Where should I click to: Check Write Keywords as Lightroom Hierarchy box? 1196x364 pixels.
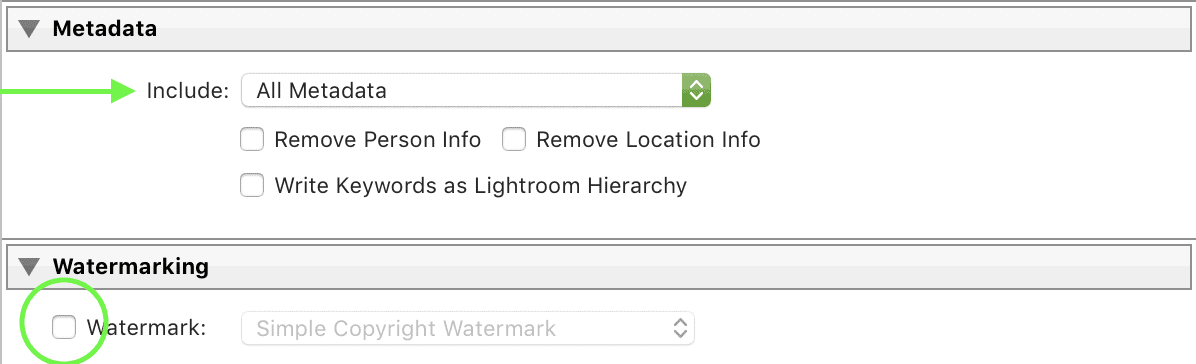(x=252, y=185)
